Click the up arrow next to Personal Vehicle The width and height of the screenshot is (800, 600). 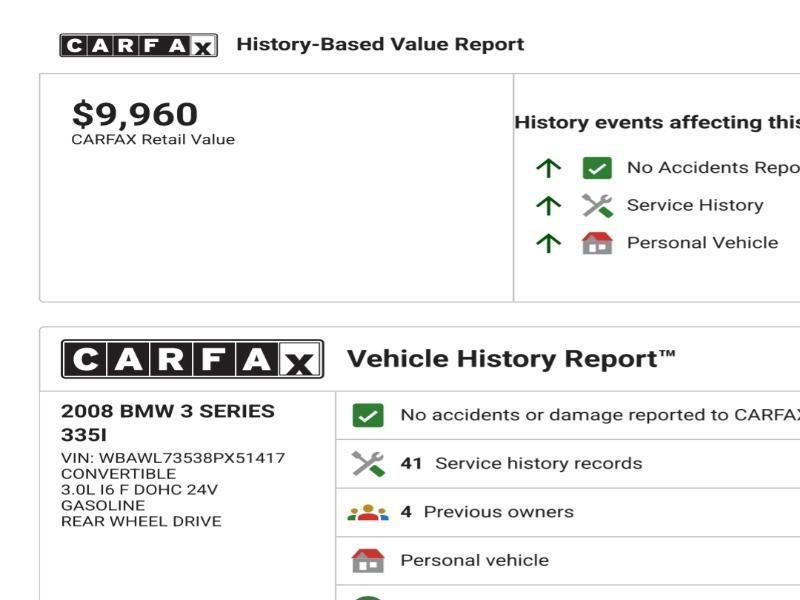(x=548, y=243)
